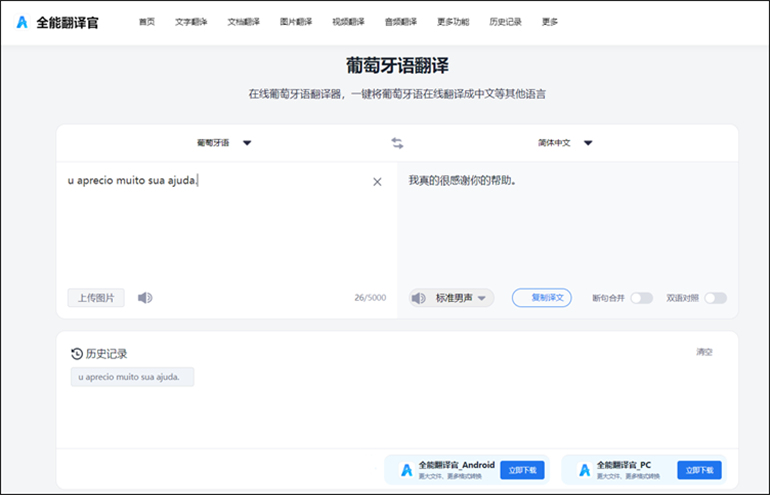Enable the 双语对照 switch
770x495 pixels.
click(x=715, y=298)
